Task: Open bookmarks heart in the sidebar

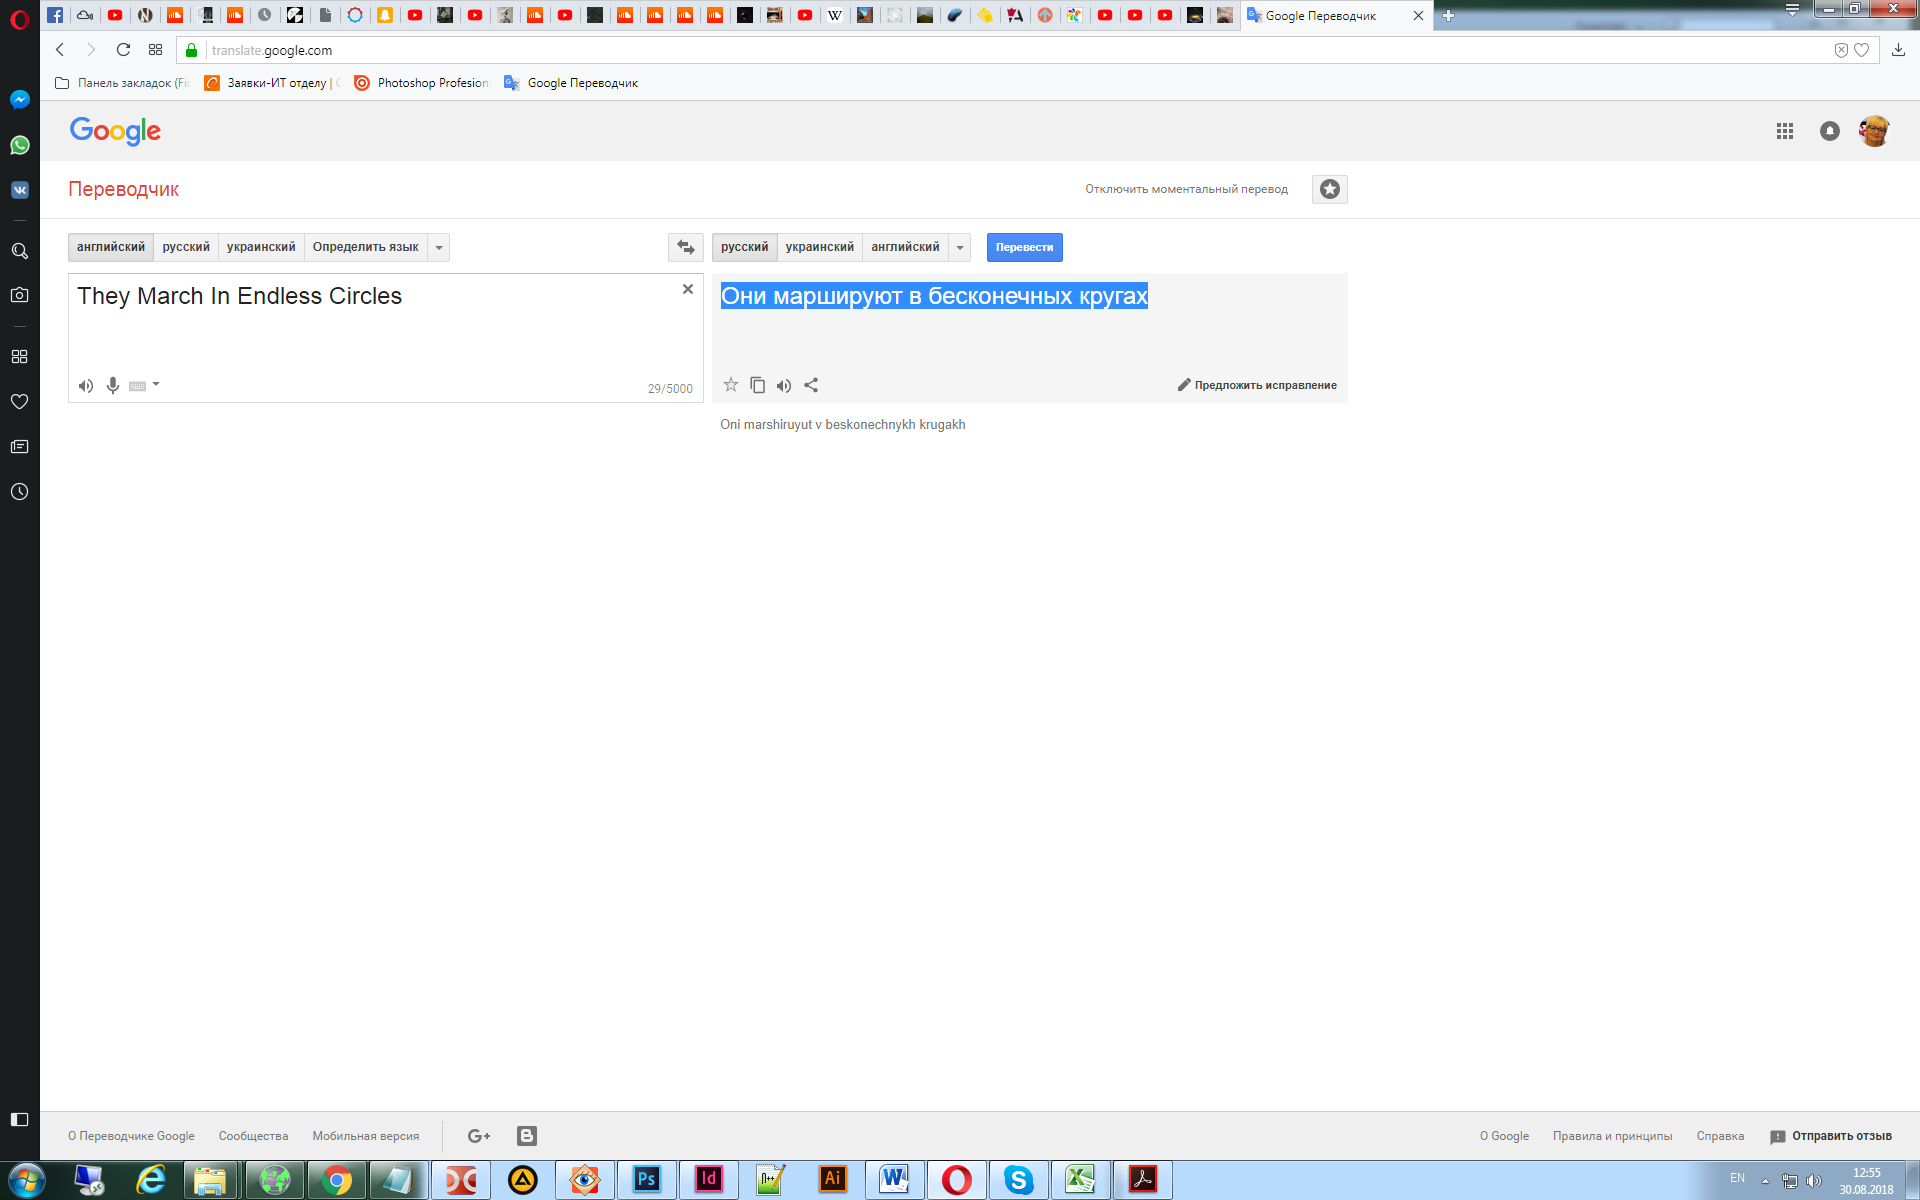Action: (x=20, y=401)
